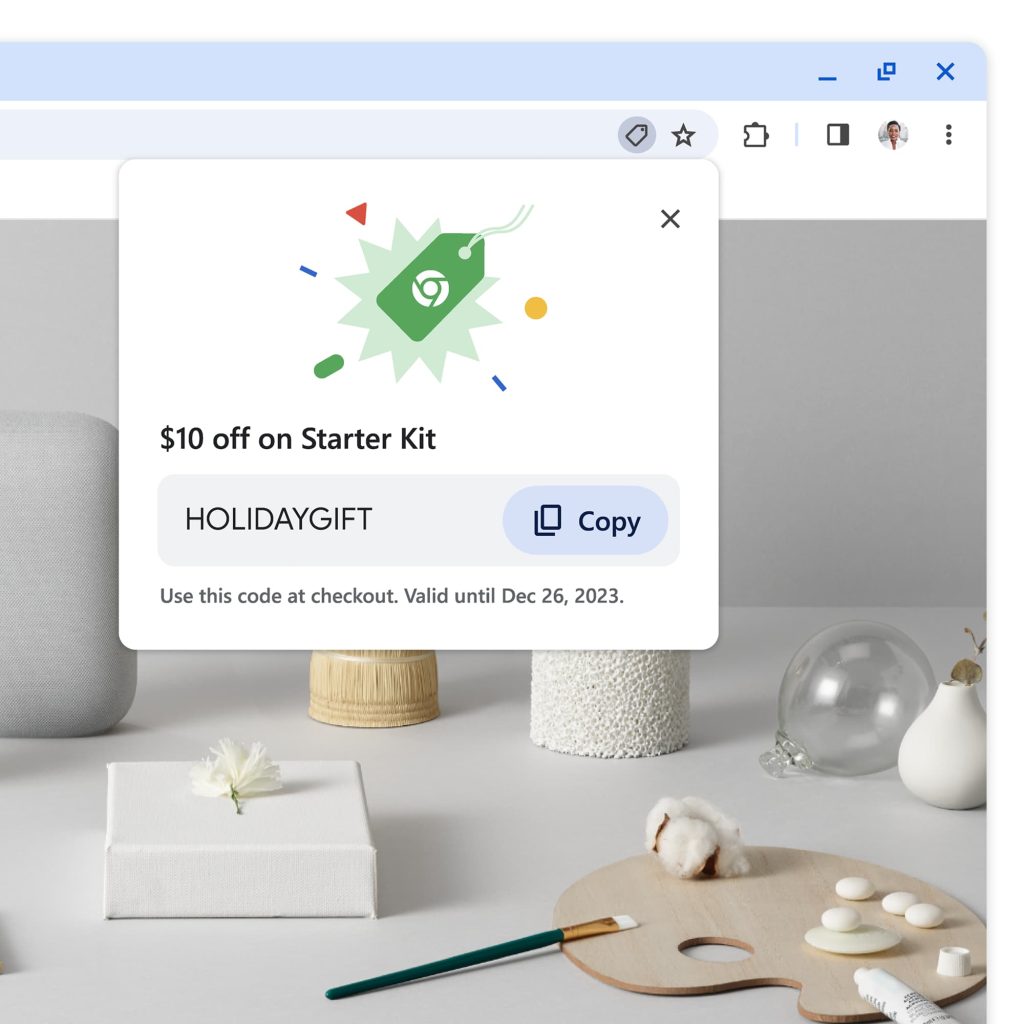Toggle the side panel icon

[x=838, y=135]
